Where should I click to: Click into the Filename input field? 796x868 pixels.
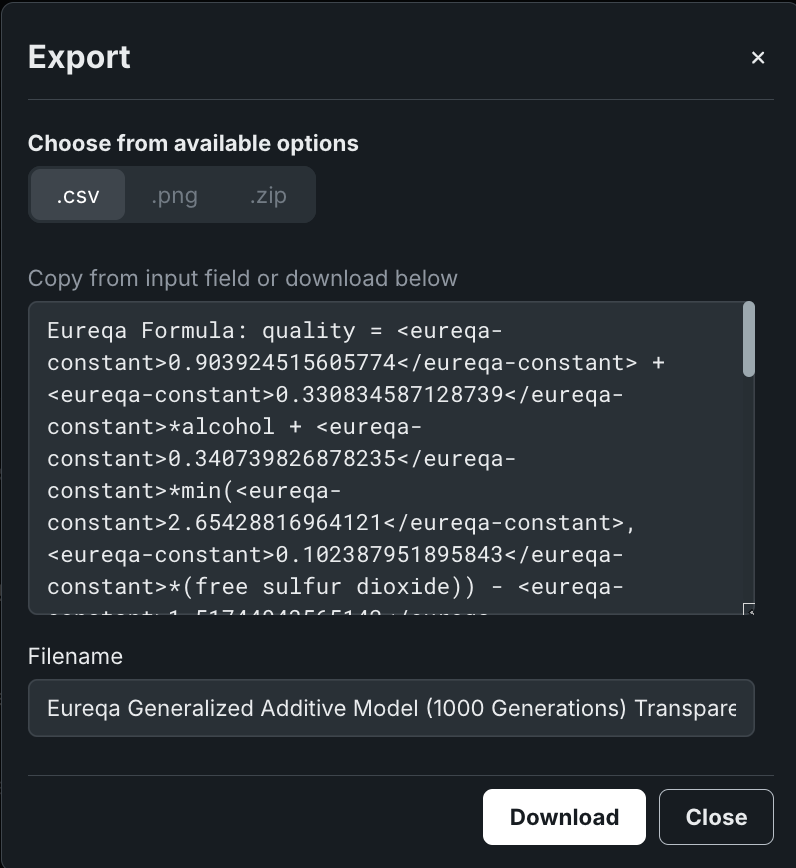391,708
